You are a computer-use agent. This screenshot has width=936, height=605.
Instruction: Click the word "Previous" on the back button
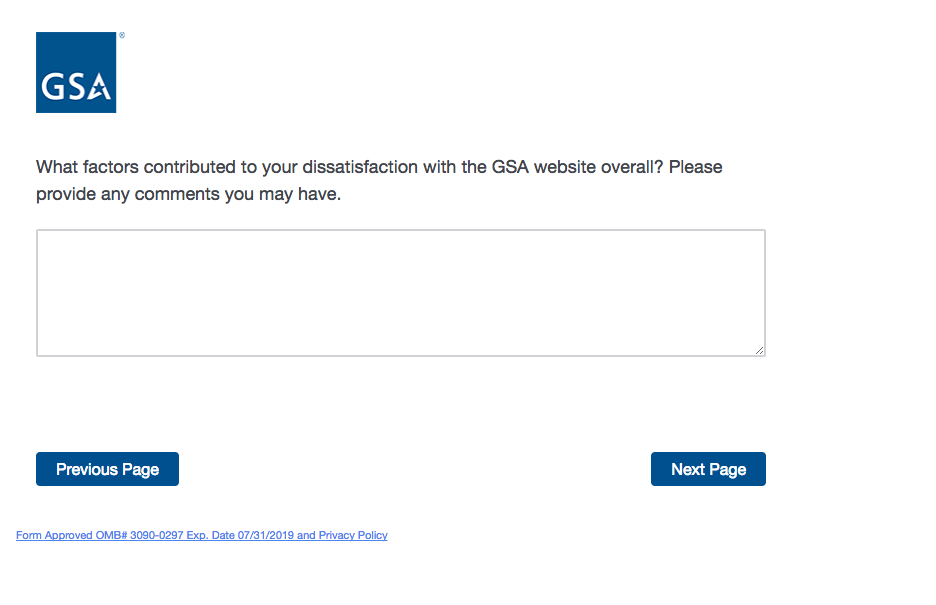coord(87,469)
